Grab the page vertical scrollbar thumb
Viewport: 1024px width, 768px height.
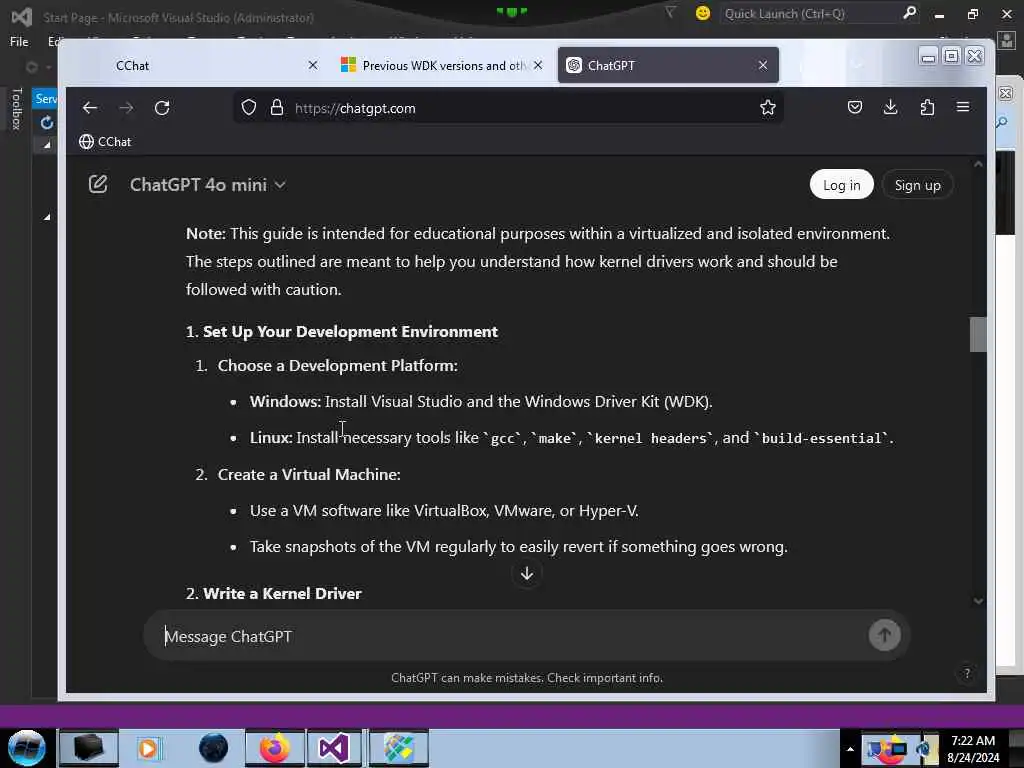pyautogui.click(x=978, y=334)
